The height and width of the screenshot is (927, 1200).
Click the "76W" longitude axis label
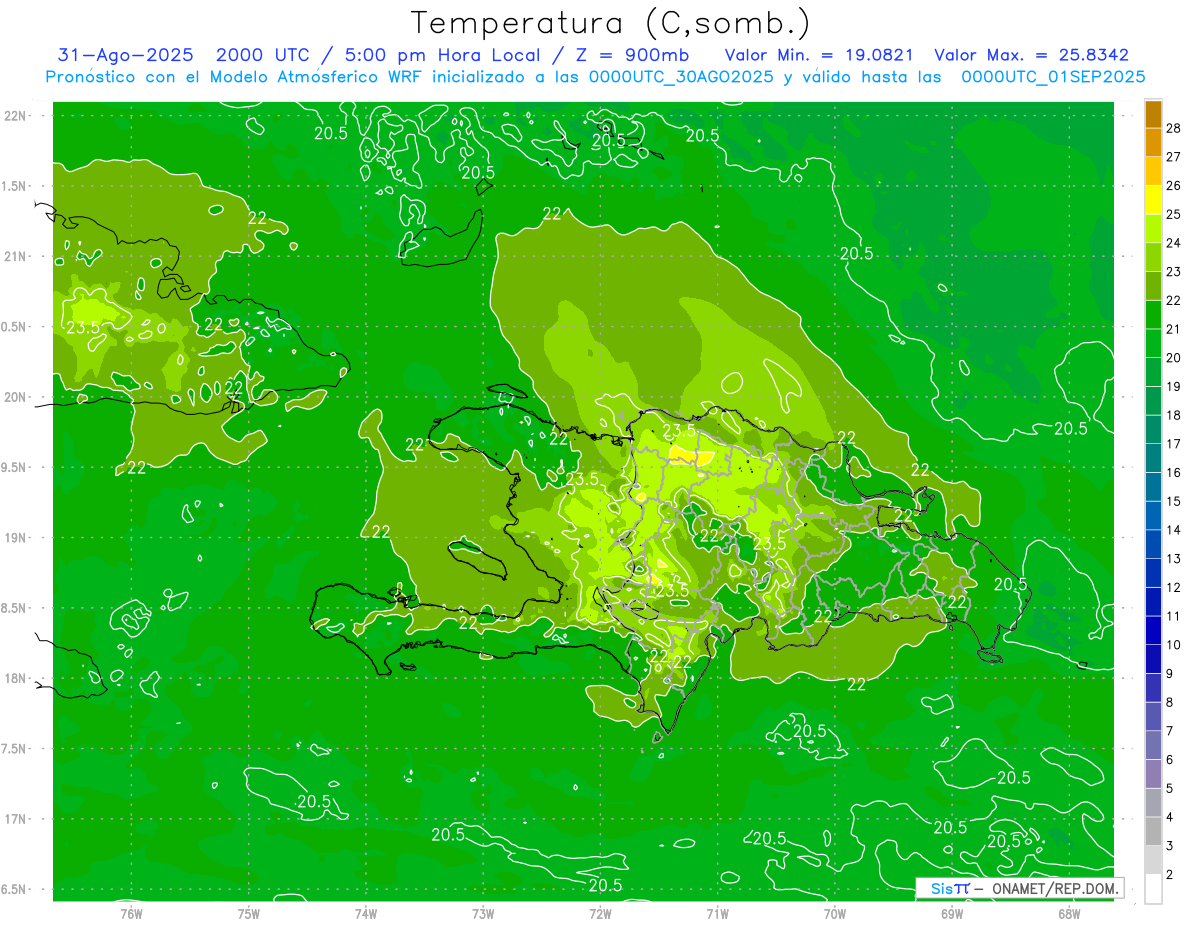[131, 913]
